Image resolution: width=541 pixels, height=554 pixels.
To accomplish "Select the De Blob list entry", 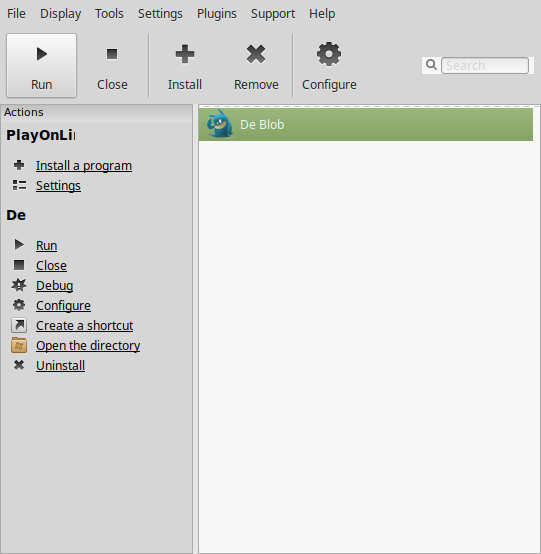I will pos(366,124).
